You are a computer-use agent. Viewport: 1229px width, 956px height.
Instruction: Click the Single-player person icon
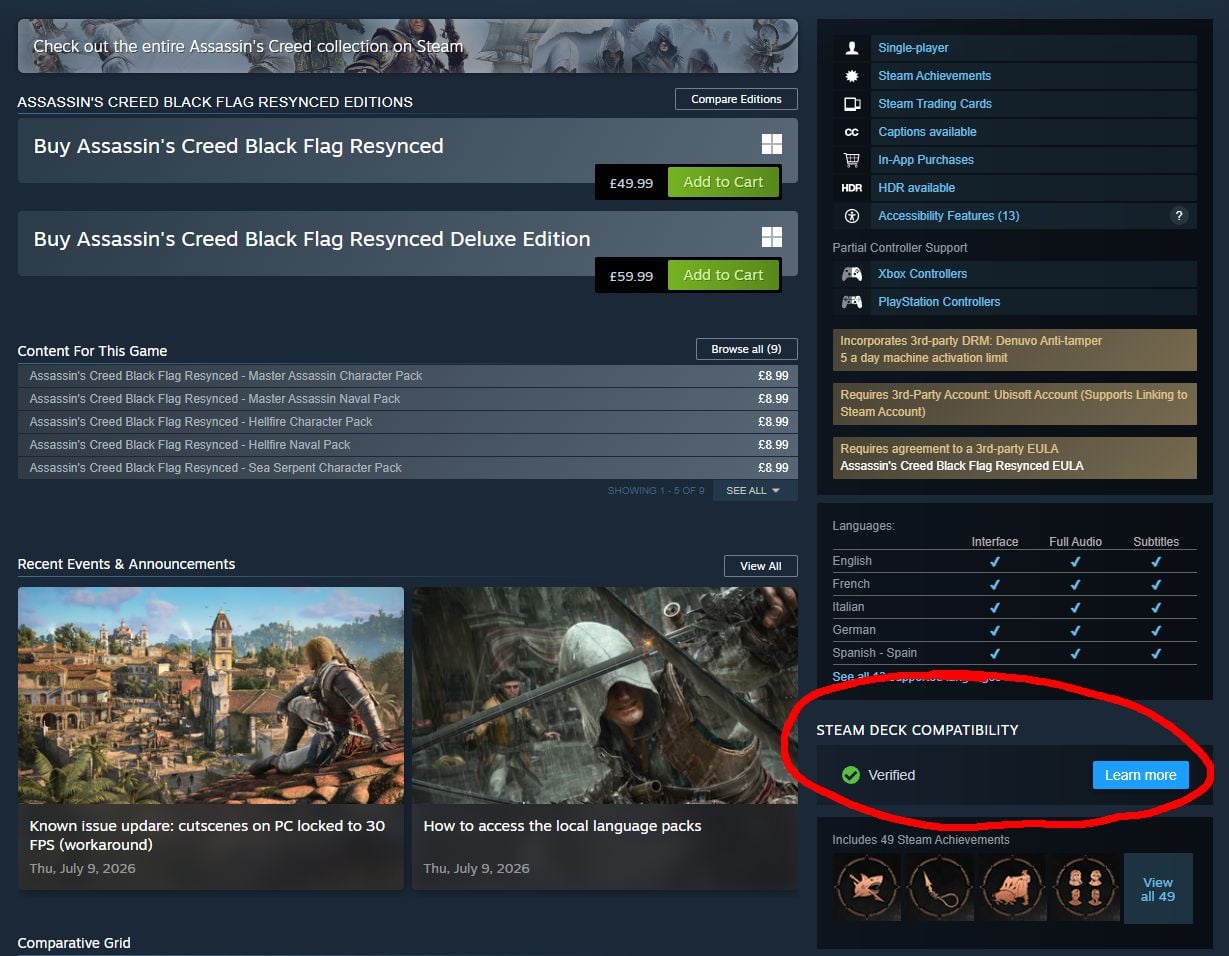click(x=852, y=48)
